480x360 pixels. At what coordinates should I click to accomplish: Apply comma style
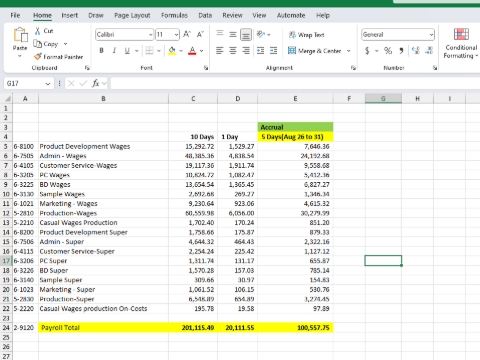click(x=401, y=51)
